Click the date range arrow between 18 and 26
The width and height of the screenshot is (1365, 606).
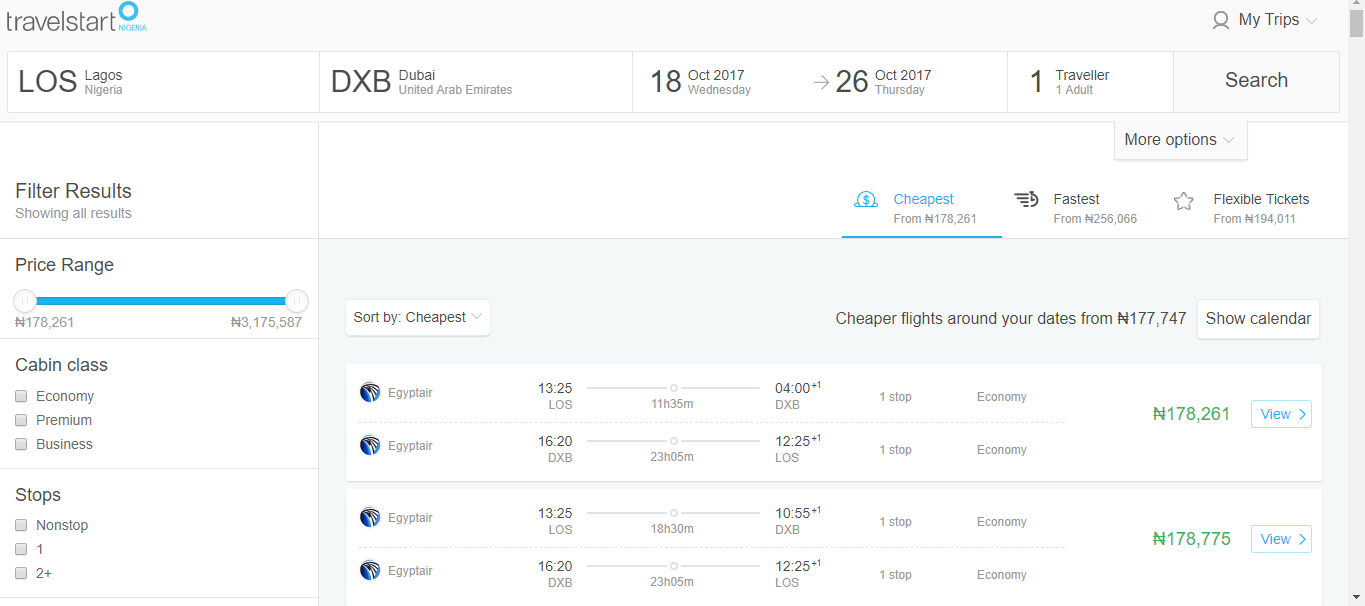pyautogui.click(x=821, y=83)
